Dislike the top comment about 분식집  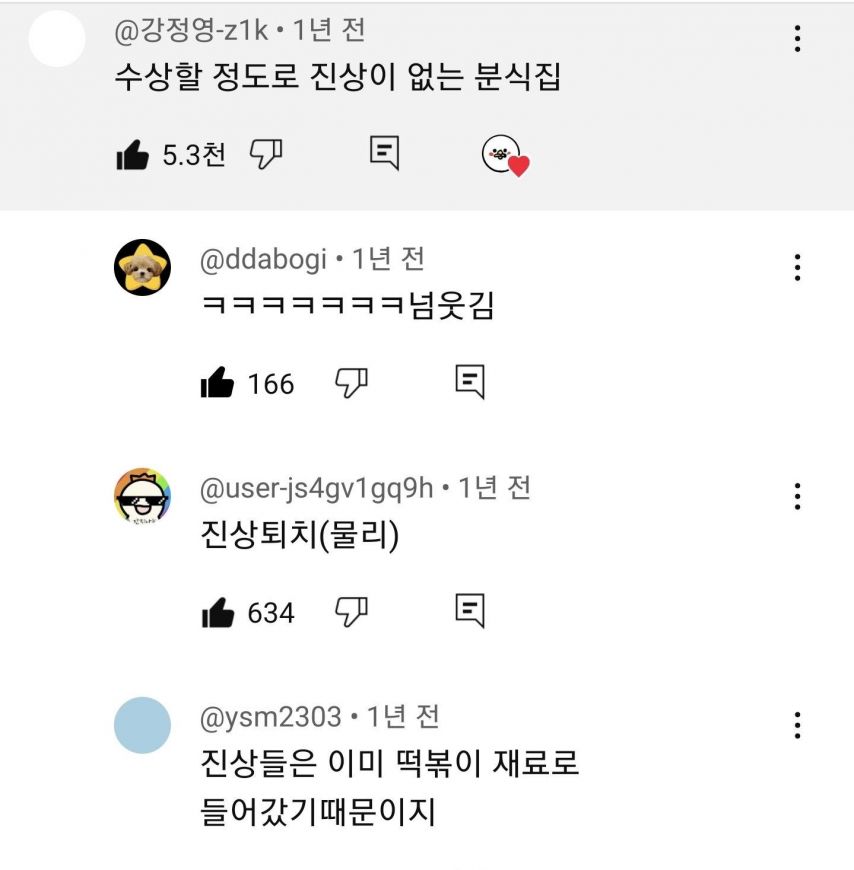tap(266, 154)
